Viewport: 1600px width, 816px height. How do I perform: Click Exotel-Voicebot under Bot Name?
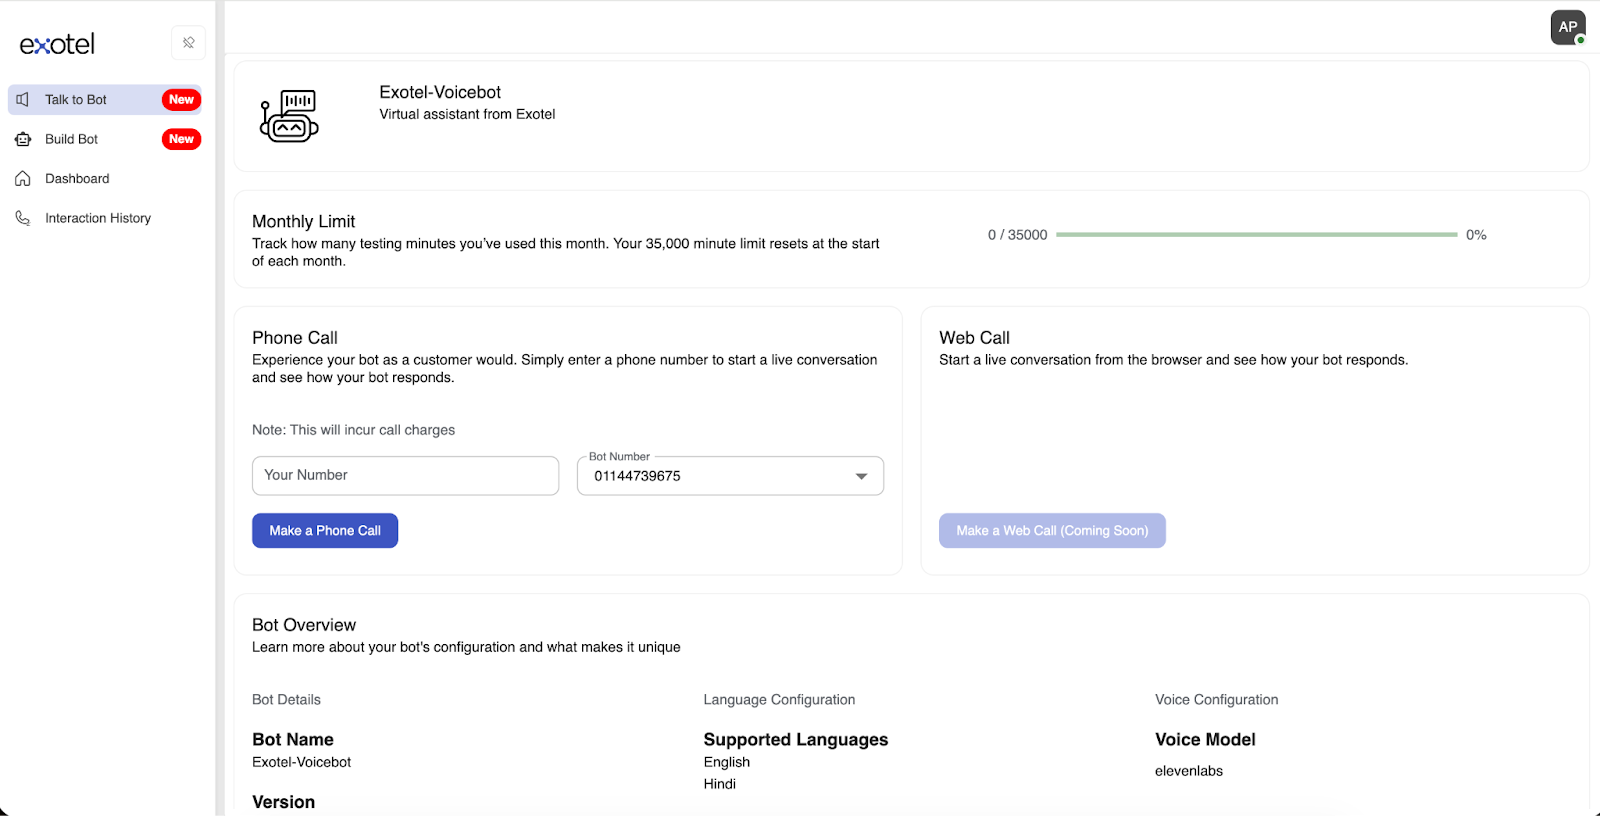pyautogui.click(x=301, y=762)
